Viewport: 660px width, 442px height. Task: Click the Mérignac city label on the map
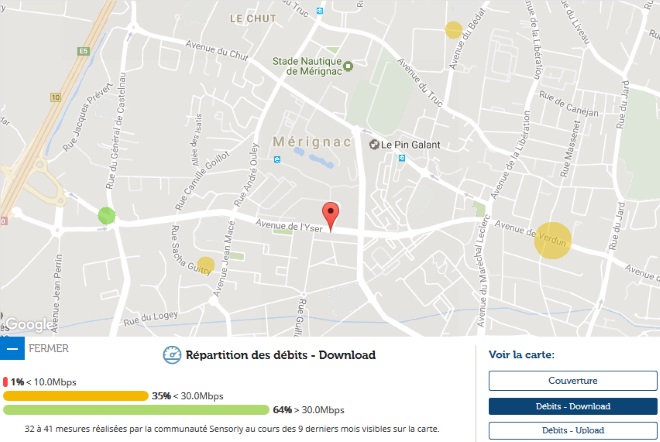coord(312,142)
